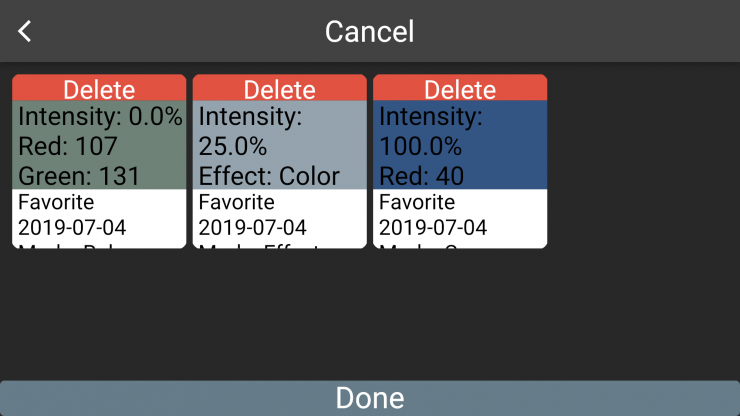740x416 pixels.
Task: Click the Intensity: 0.0% text line
Action: pos(100,117)
